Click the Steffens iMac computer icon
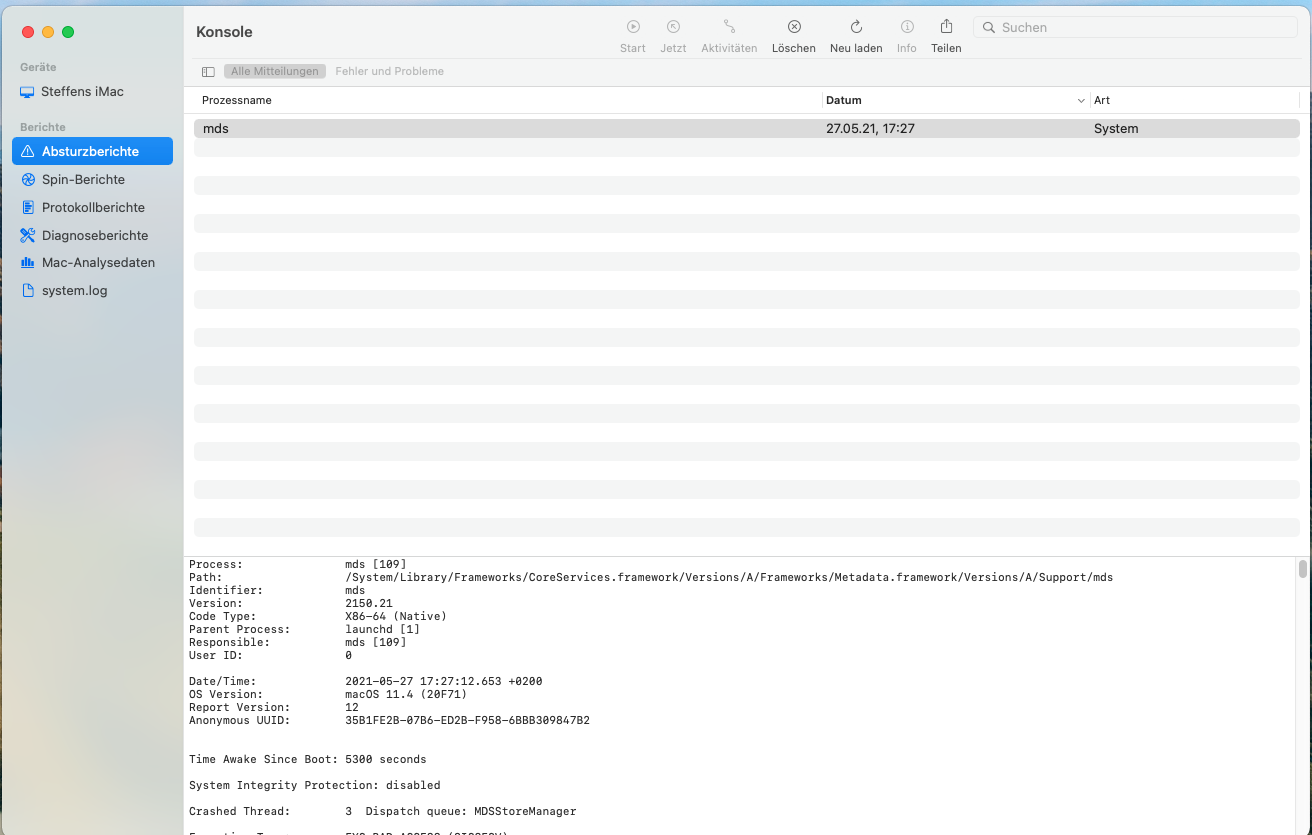 [x=27, y=92]
